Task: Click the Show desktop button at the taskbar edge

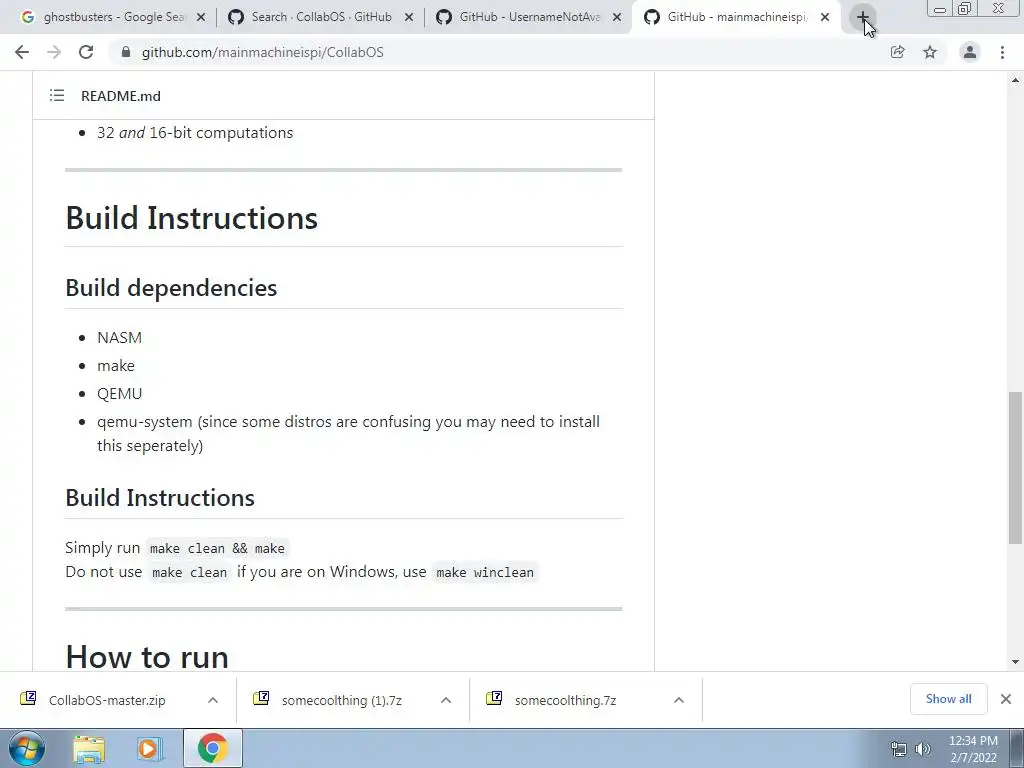Action: coord(1017,749)
